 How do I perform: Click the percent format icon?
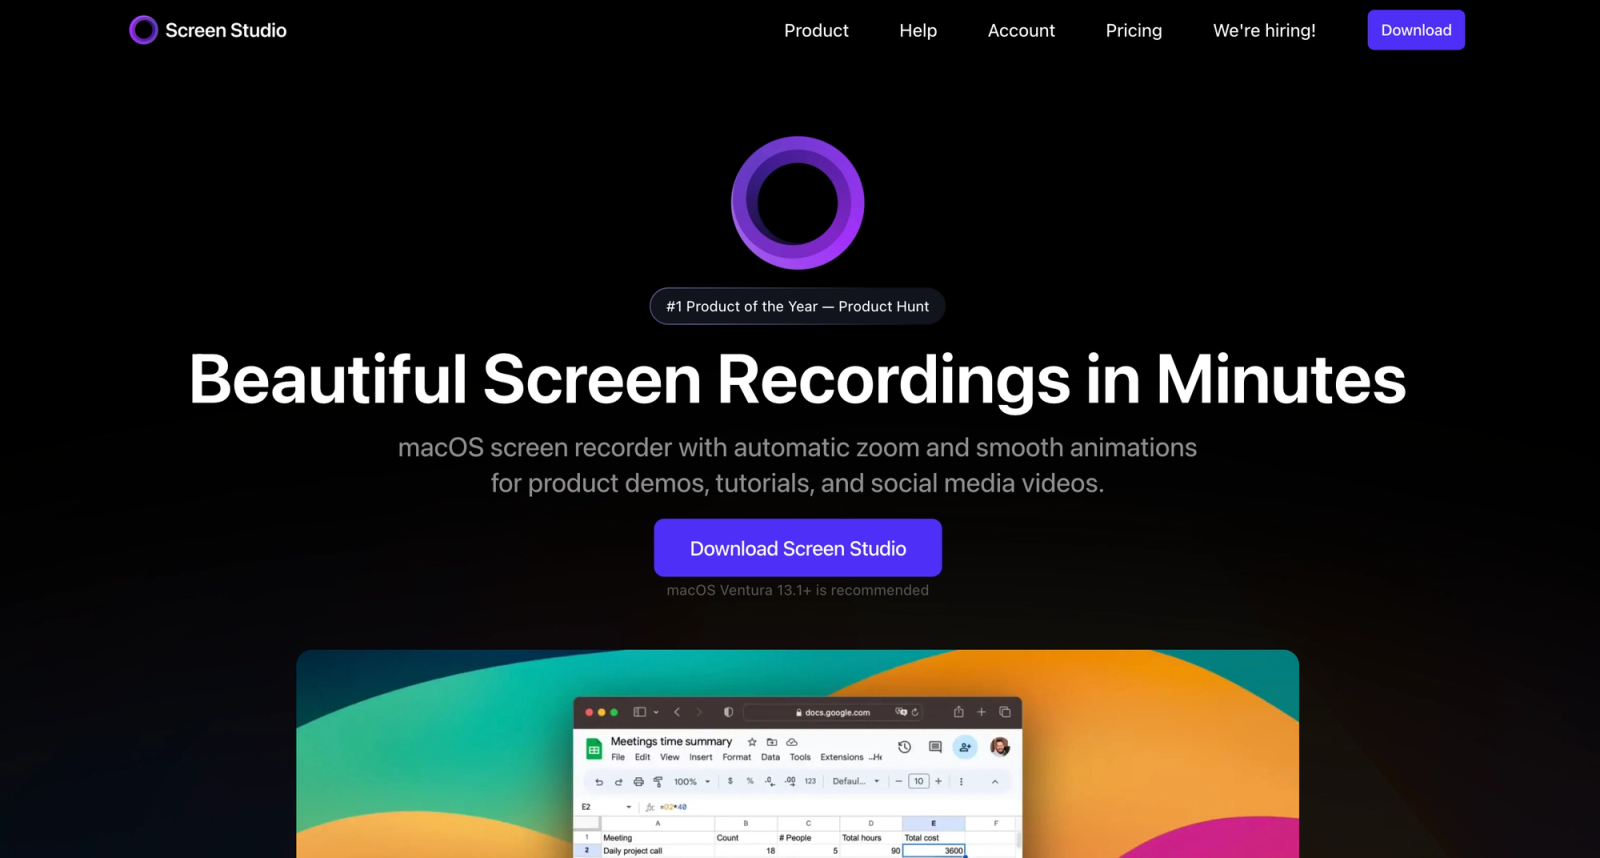point(750,781)
